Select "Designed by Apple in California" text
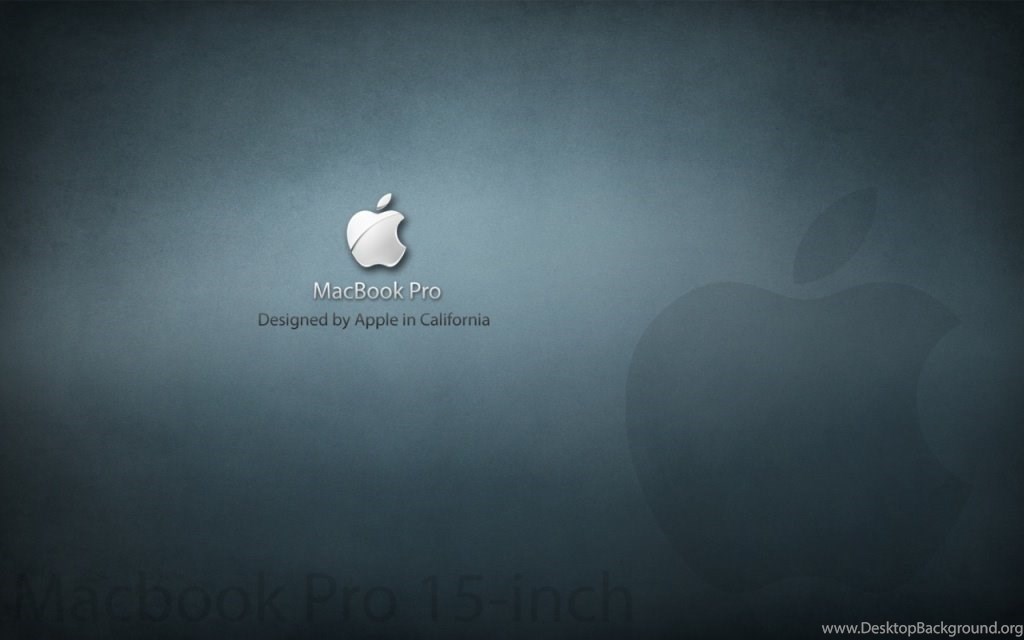This screenshot has width=1024, height=640. point(374,320)
